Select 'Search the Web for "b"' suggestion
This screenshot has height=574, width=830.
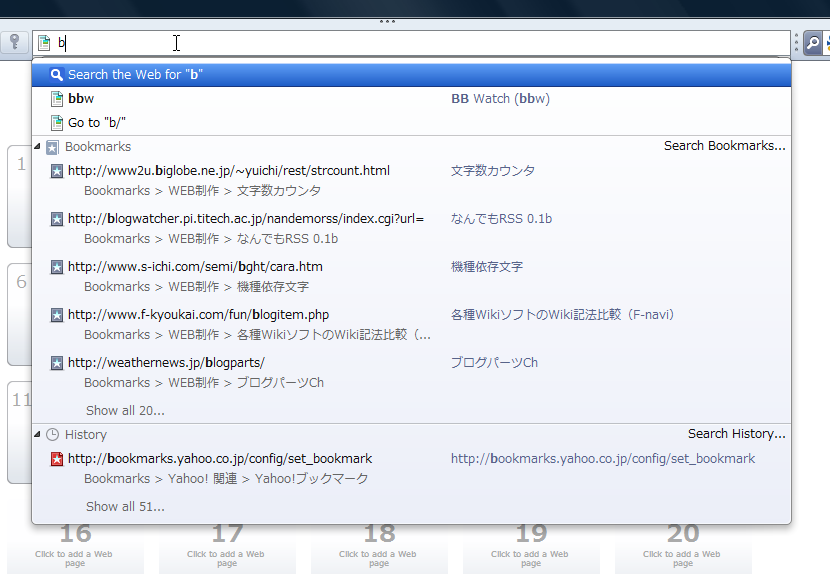(411, 75)
